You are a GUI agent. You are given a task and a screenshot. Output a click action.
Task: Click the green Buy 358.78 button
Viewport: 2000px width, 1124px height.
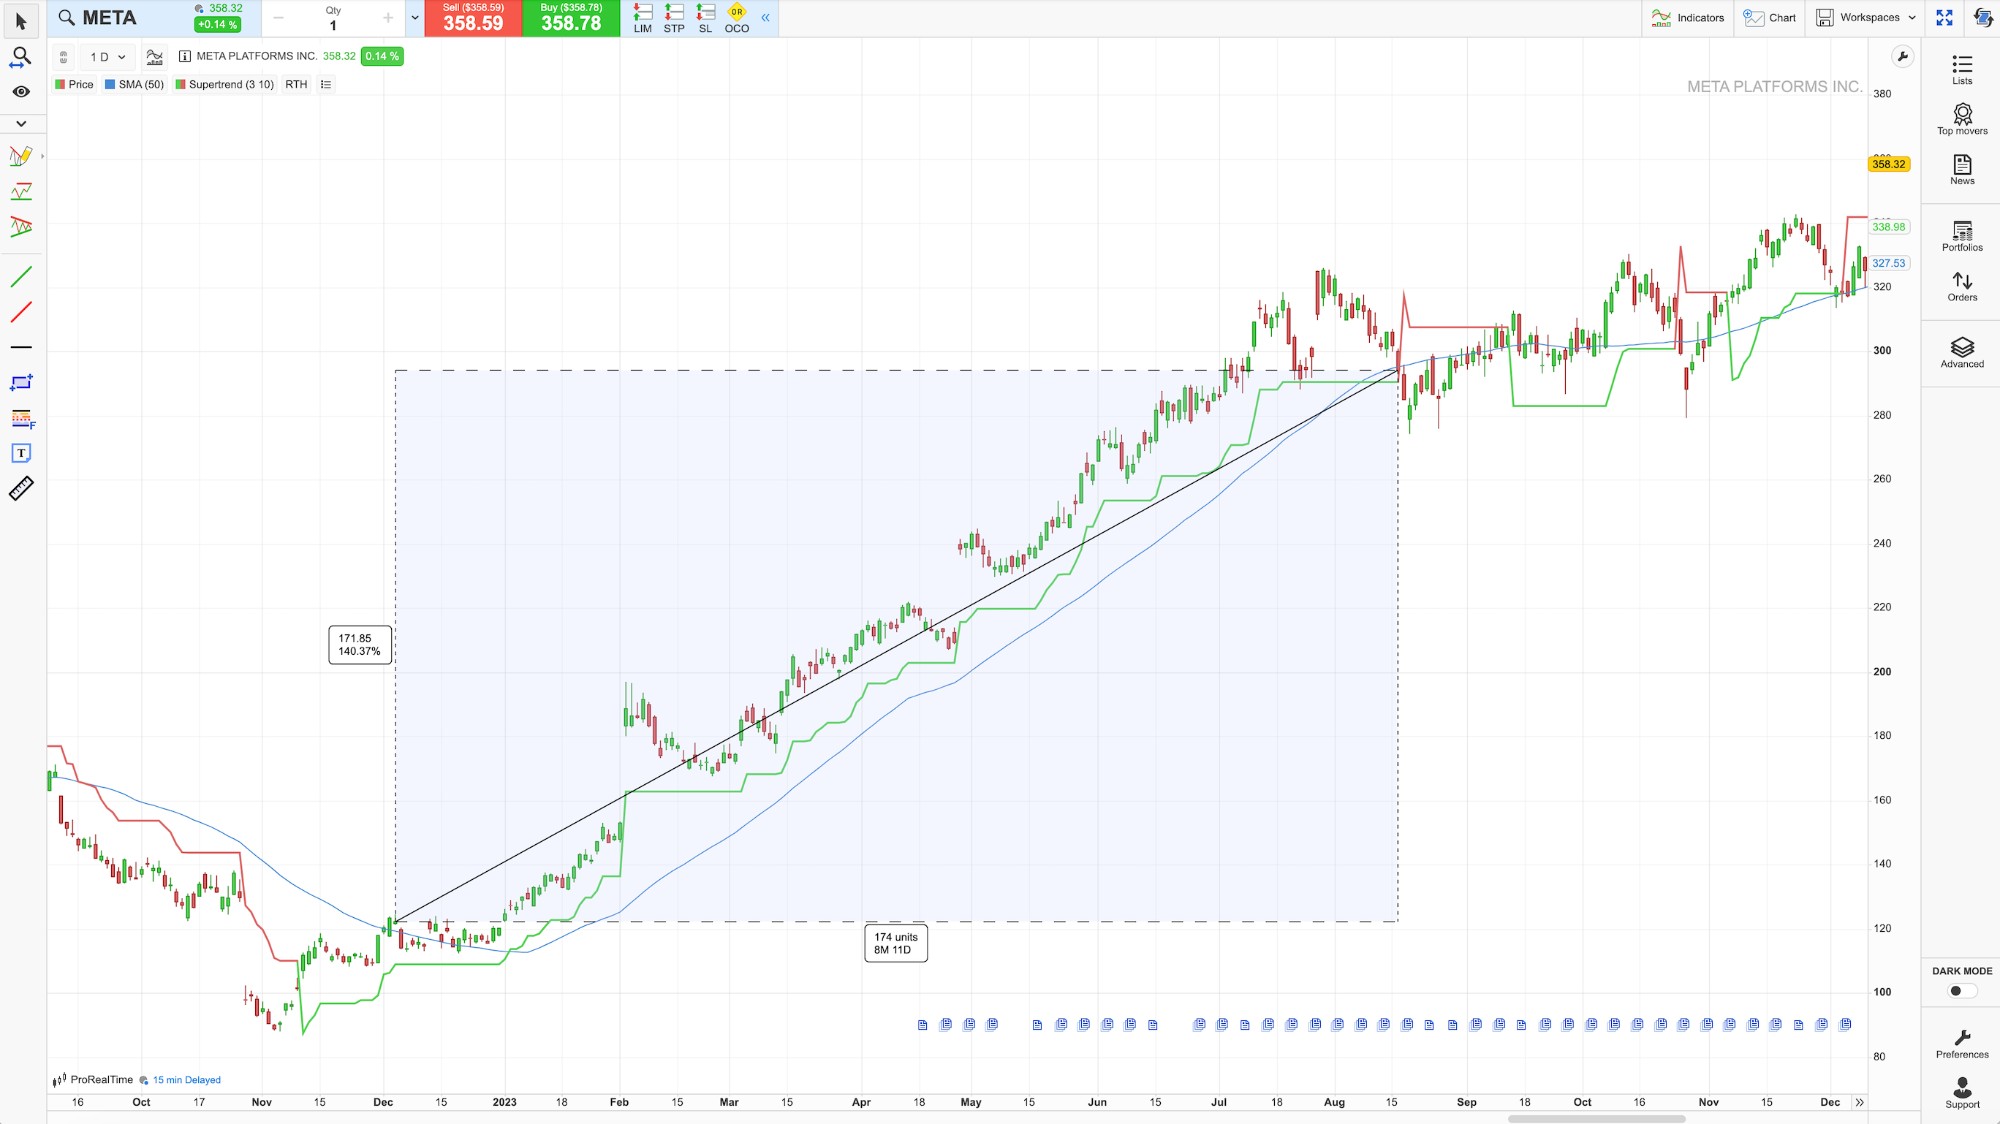click(571, 18)
